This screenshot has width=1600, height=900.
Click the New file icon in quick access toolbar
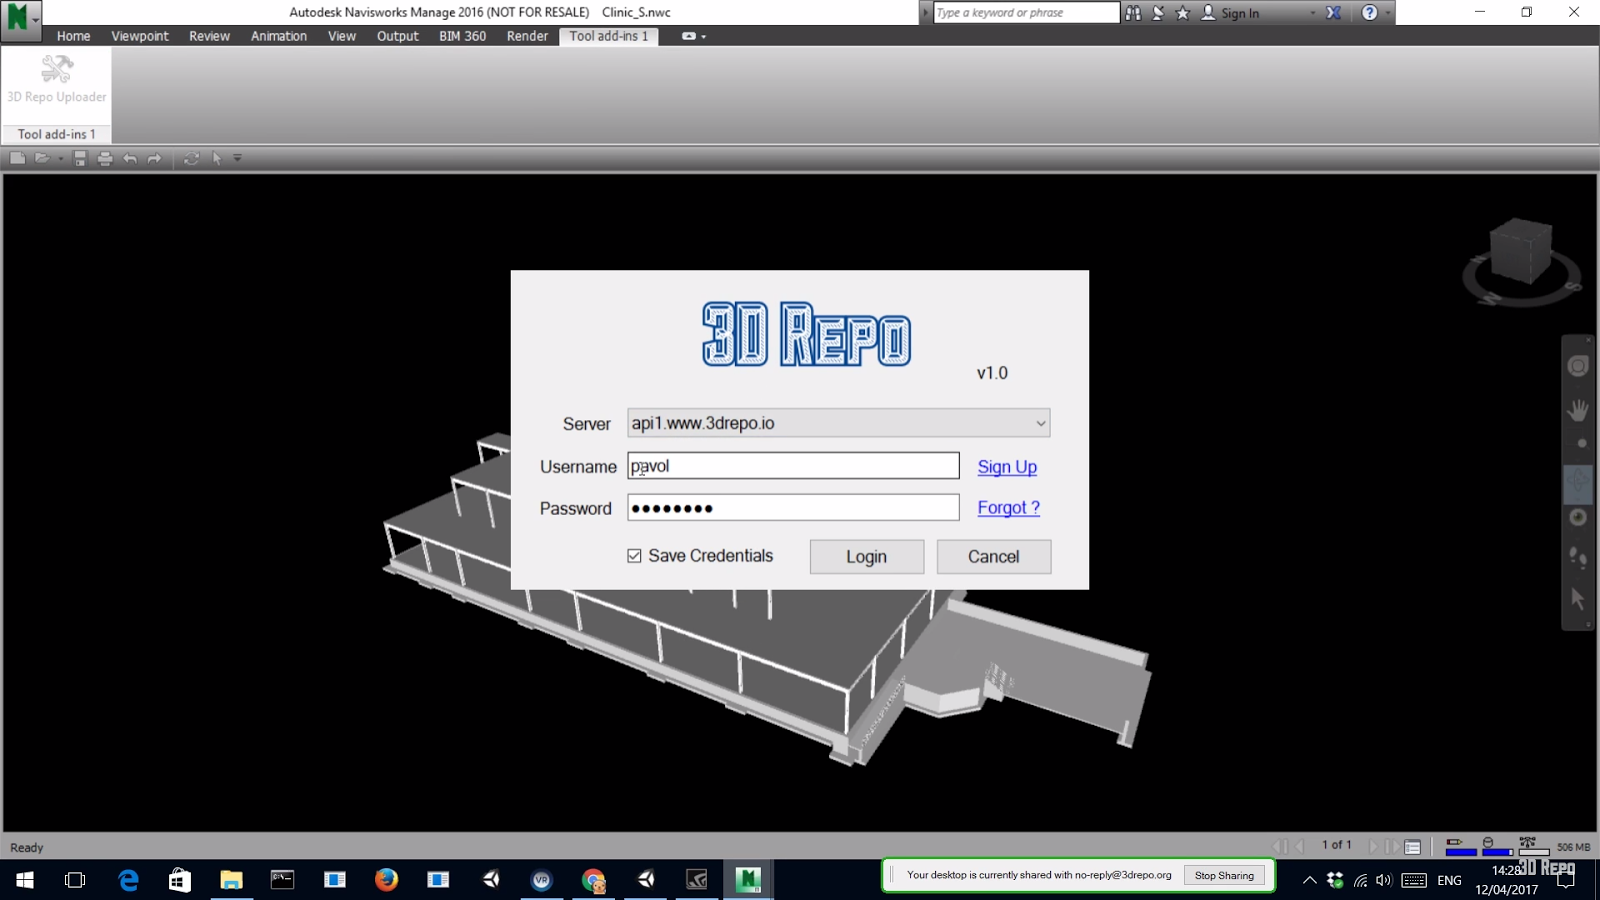pyautogui.click(x=17, y=158)
